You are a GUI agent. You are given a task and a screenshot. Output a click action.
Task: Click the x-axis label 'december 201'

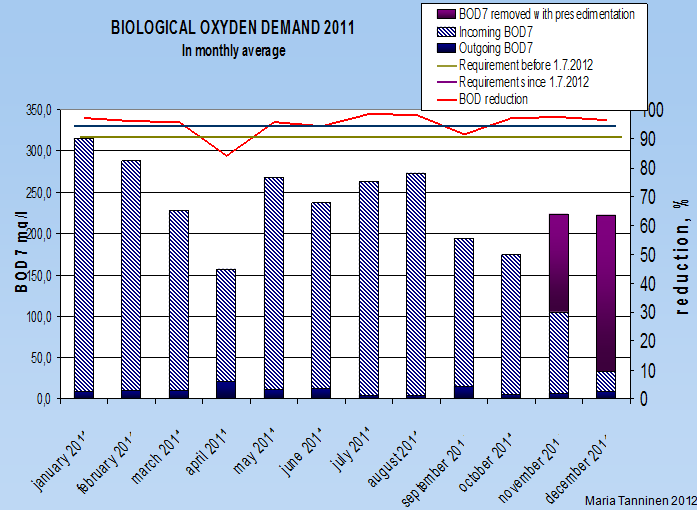click(x=577, y=469)
